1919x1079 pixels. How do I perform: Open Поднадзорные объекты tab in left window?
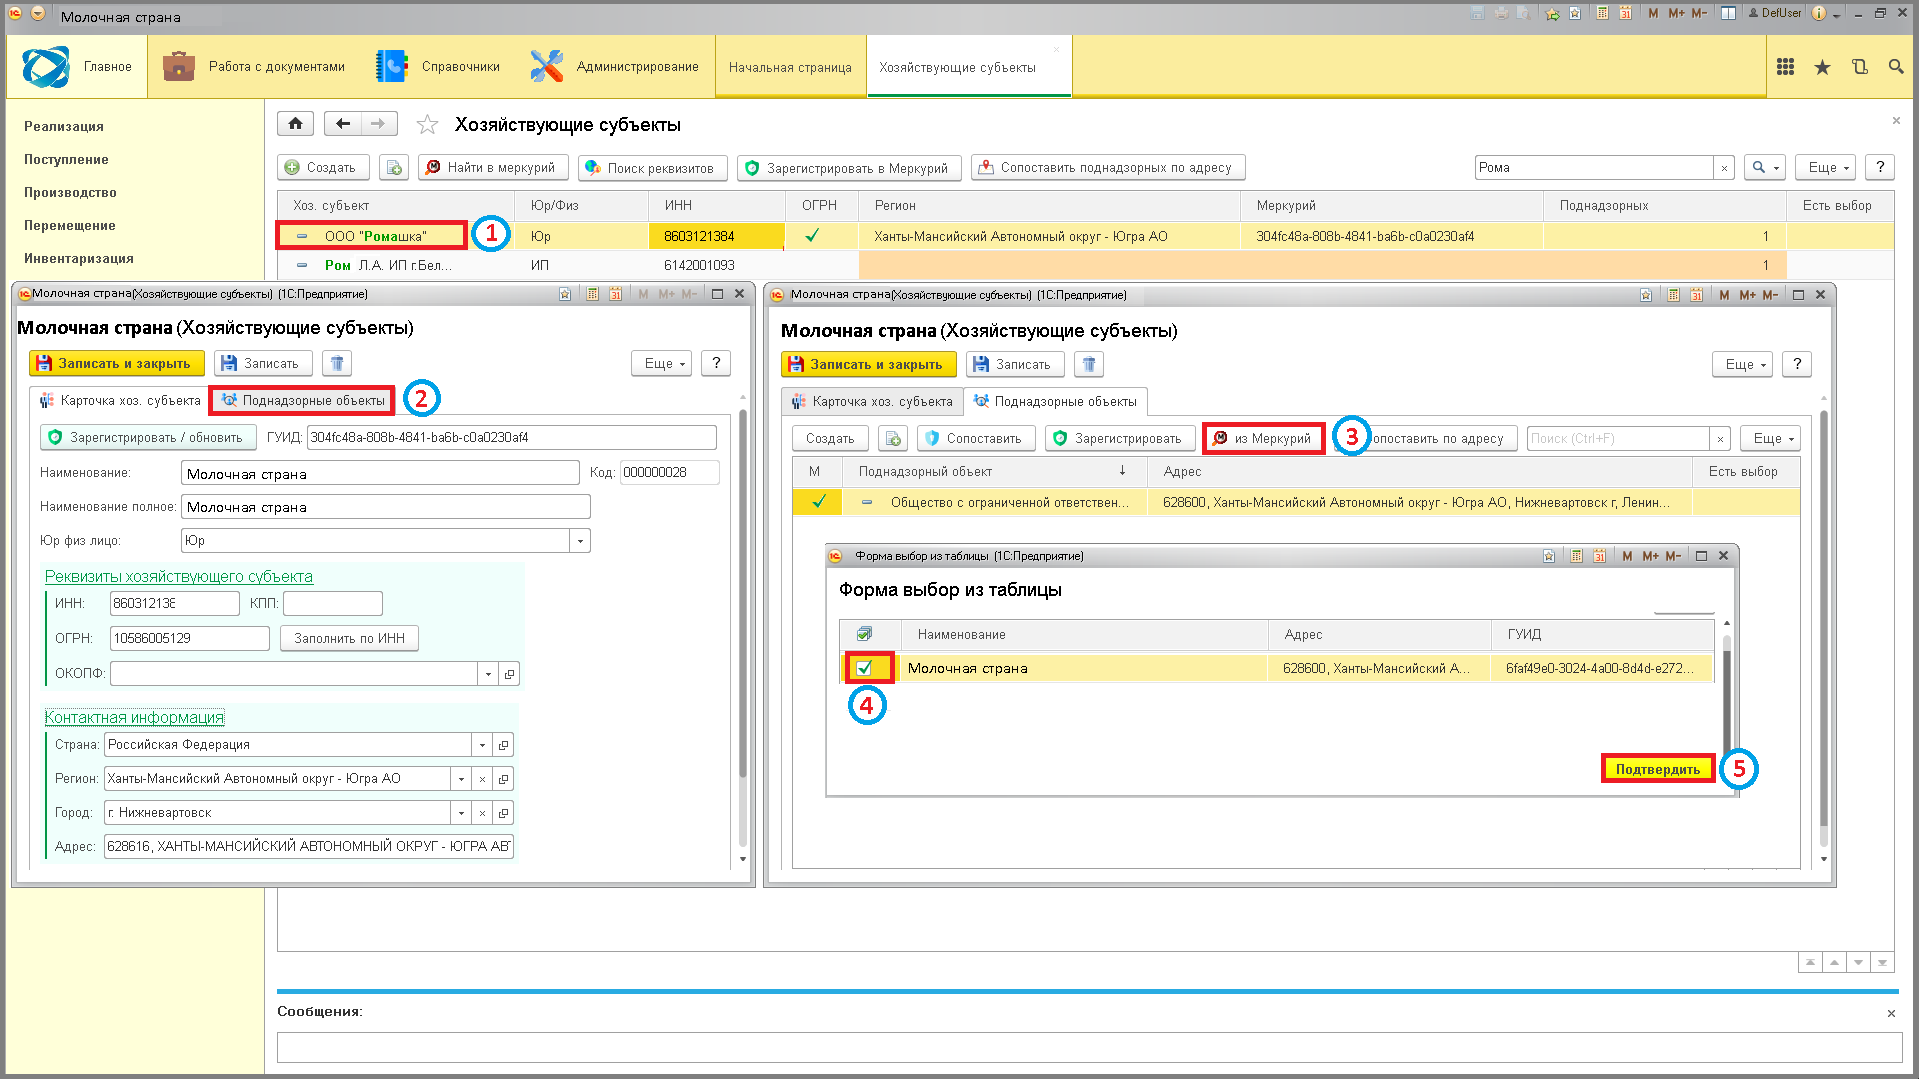(302, 401)
